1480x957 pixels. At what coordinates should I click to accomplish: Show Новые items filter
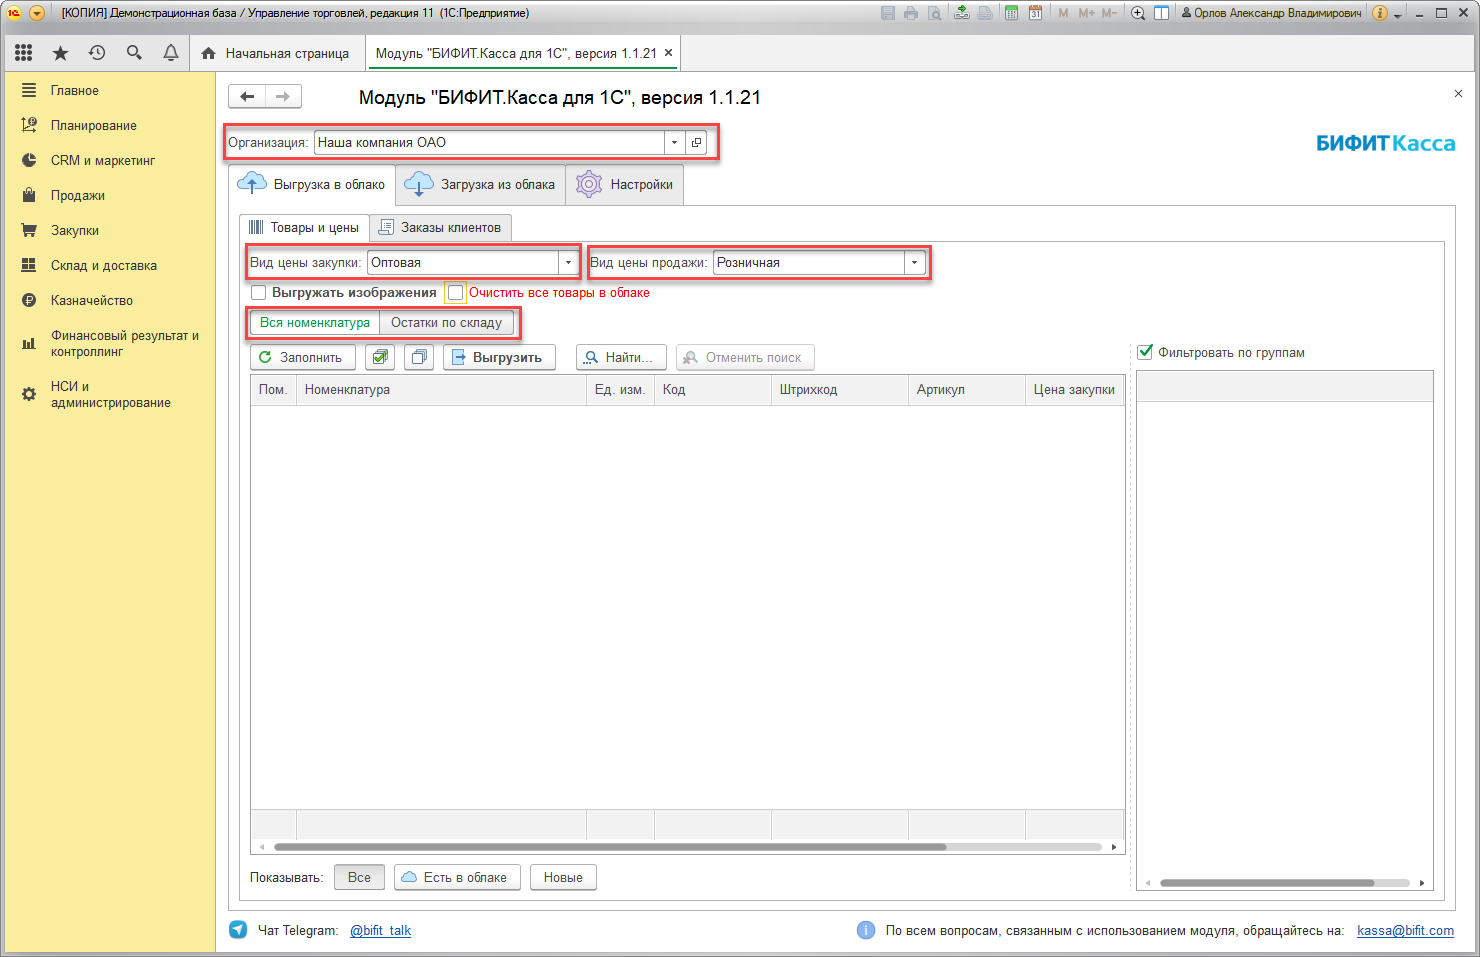(x=563, y=877)
